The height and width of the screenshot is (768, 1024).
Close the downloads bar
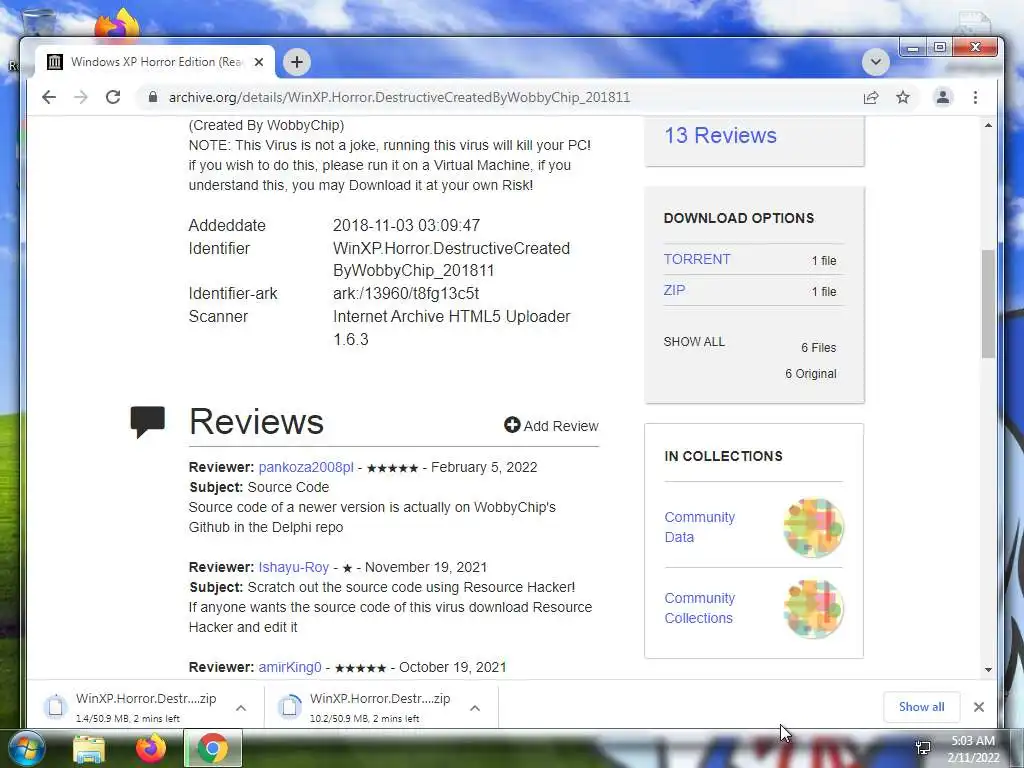[978, 707]
